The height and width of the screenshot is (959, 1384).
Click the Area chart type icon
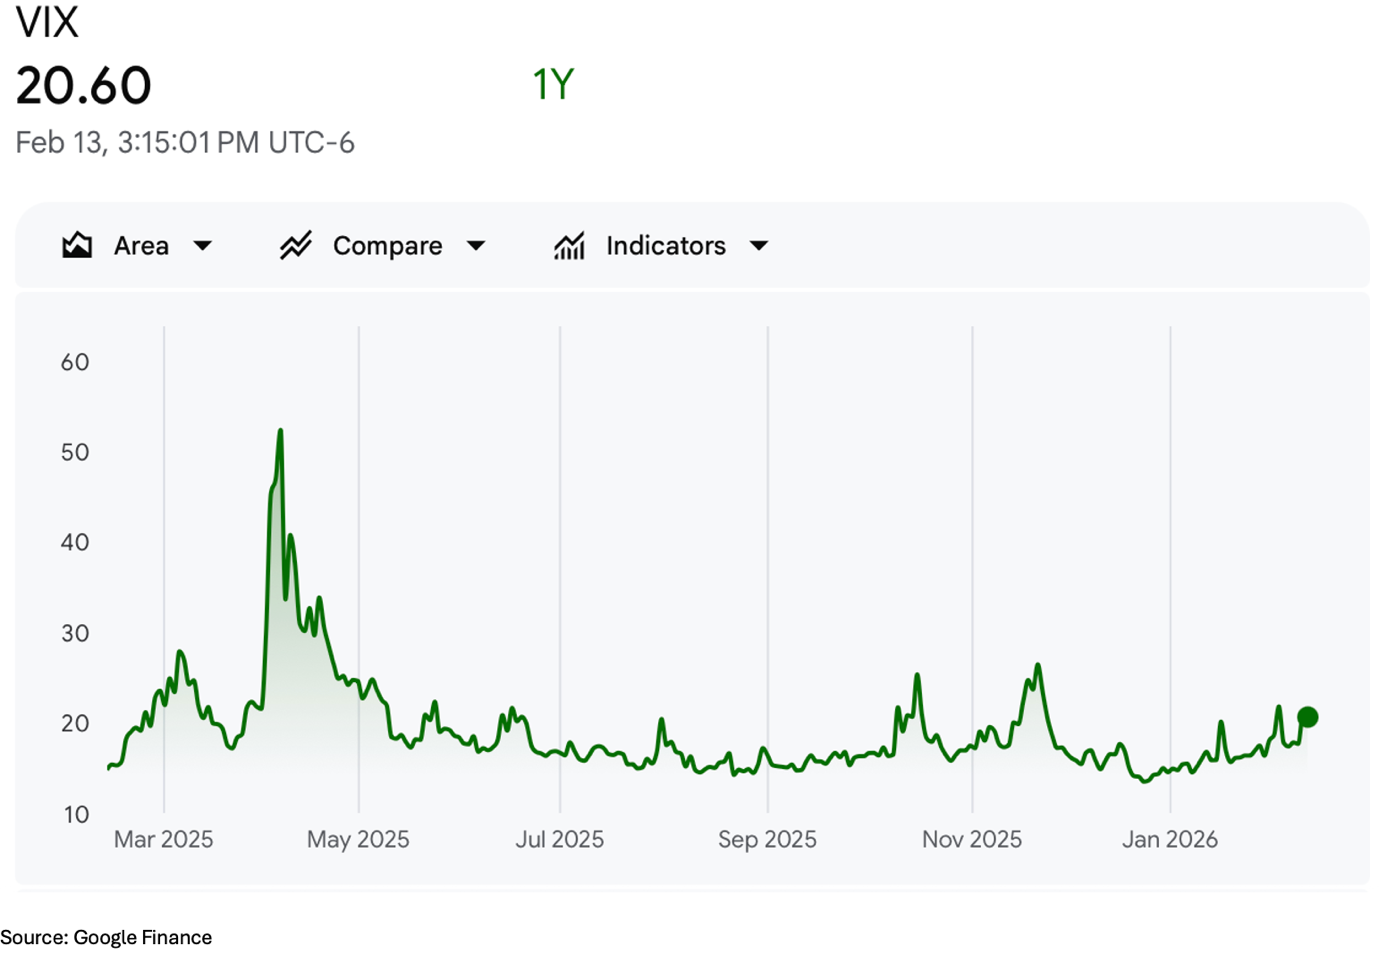[77, 245]
